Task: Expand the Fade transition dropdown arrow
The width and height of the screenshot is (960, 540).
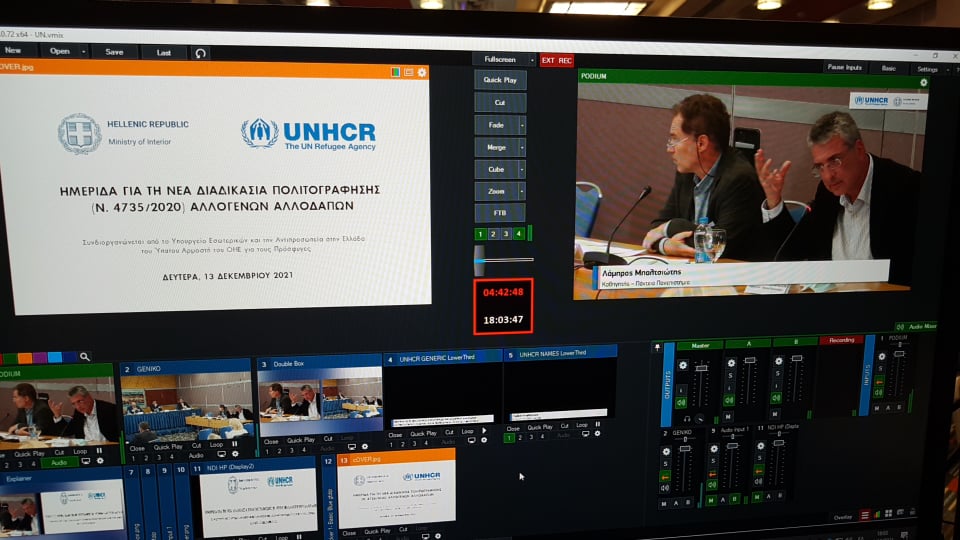Action: (x=522, y=126)
